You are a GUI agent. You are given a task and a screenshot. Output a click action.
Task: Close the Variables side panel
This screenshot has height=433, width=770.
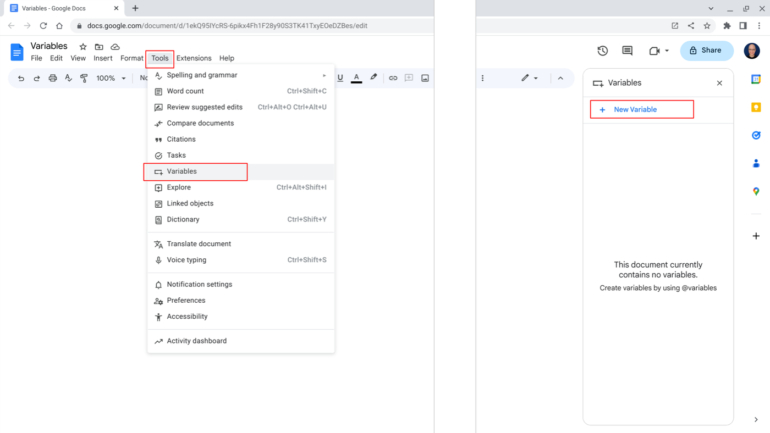(x=719, y=83)
